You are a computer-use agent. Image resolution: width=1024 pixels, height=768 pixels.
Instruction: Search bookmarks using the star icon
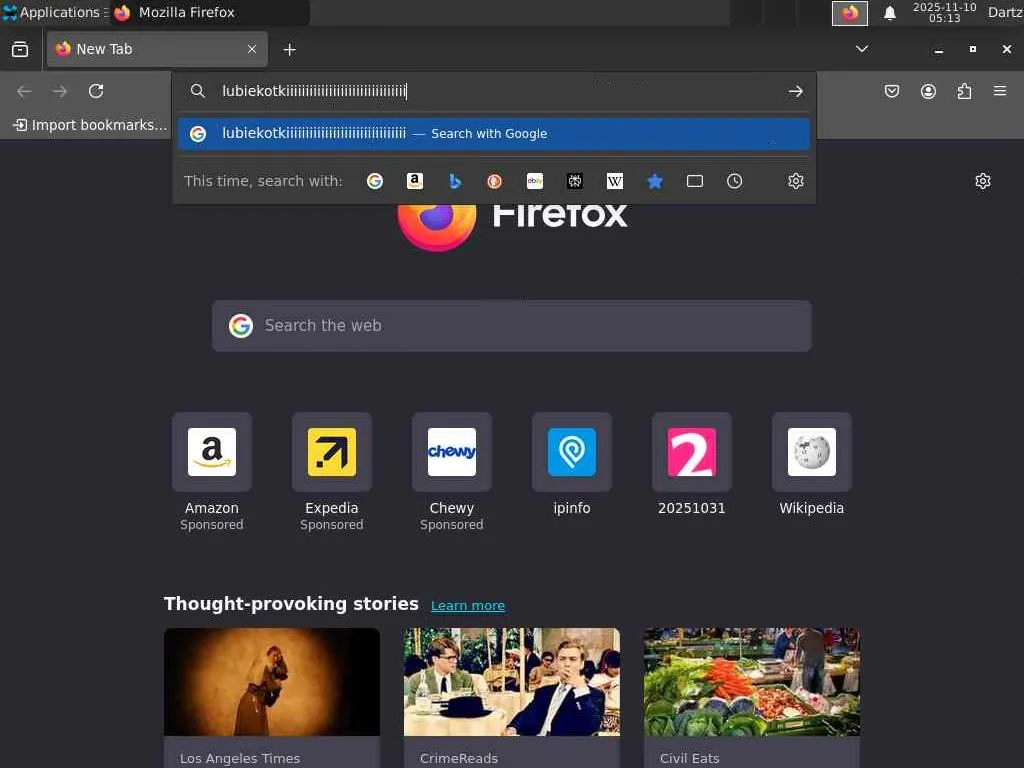[655, 181]
